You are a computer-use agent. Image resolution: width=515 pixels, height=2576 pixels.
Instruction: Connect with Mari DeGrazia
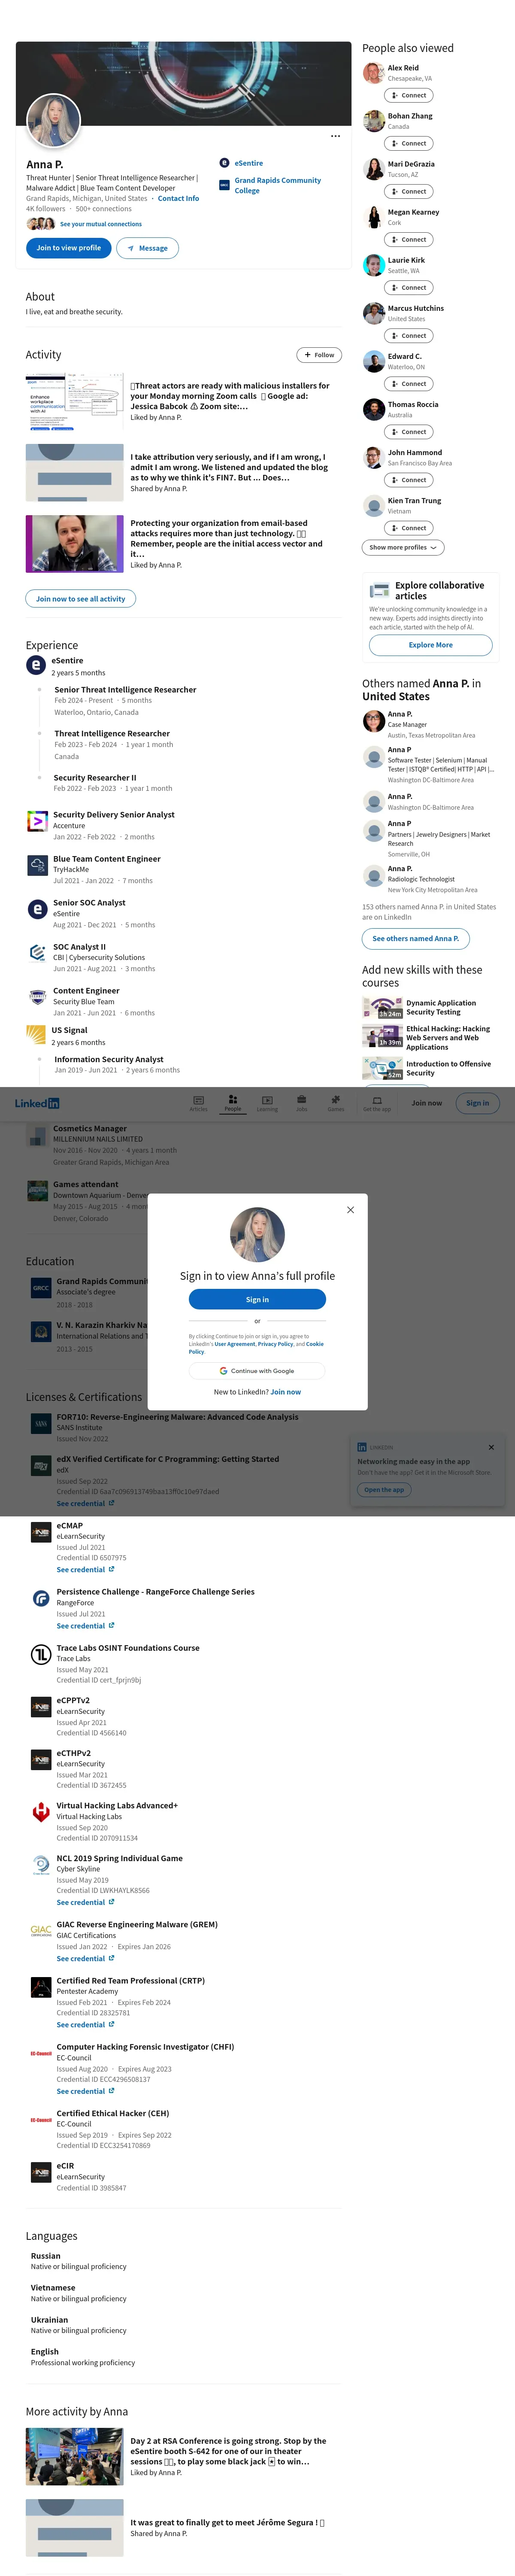pos(408,191)
